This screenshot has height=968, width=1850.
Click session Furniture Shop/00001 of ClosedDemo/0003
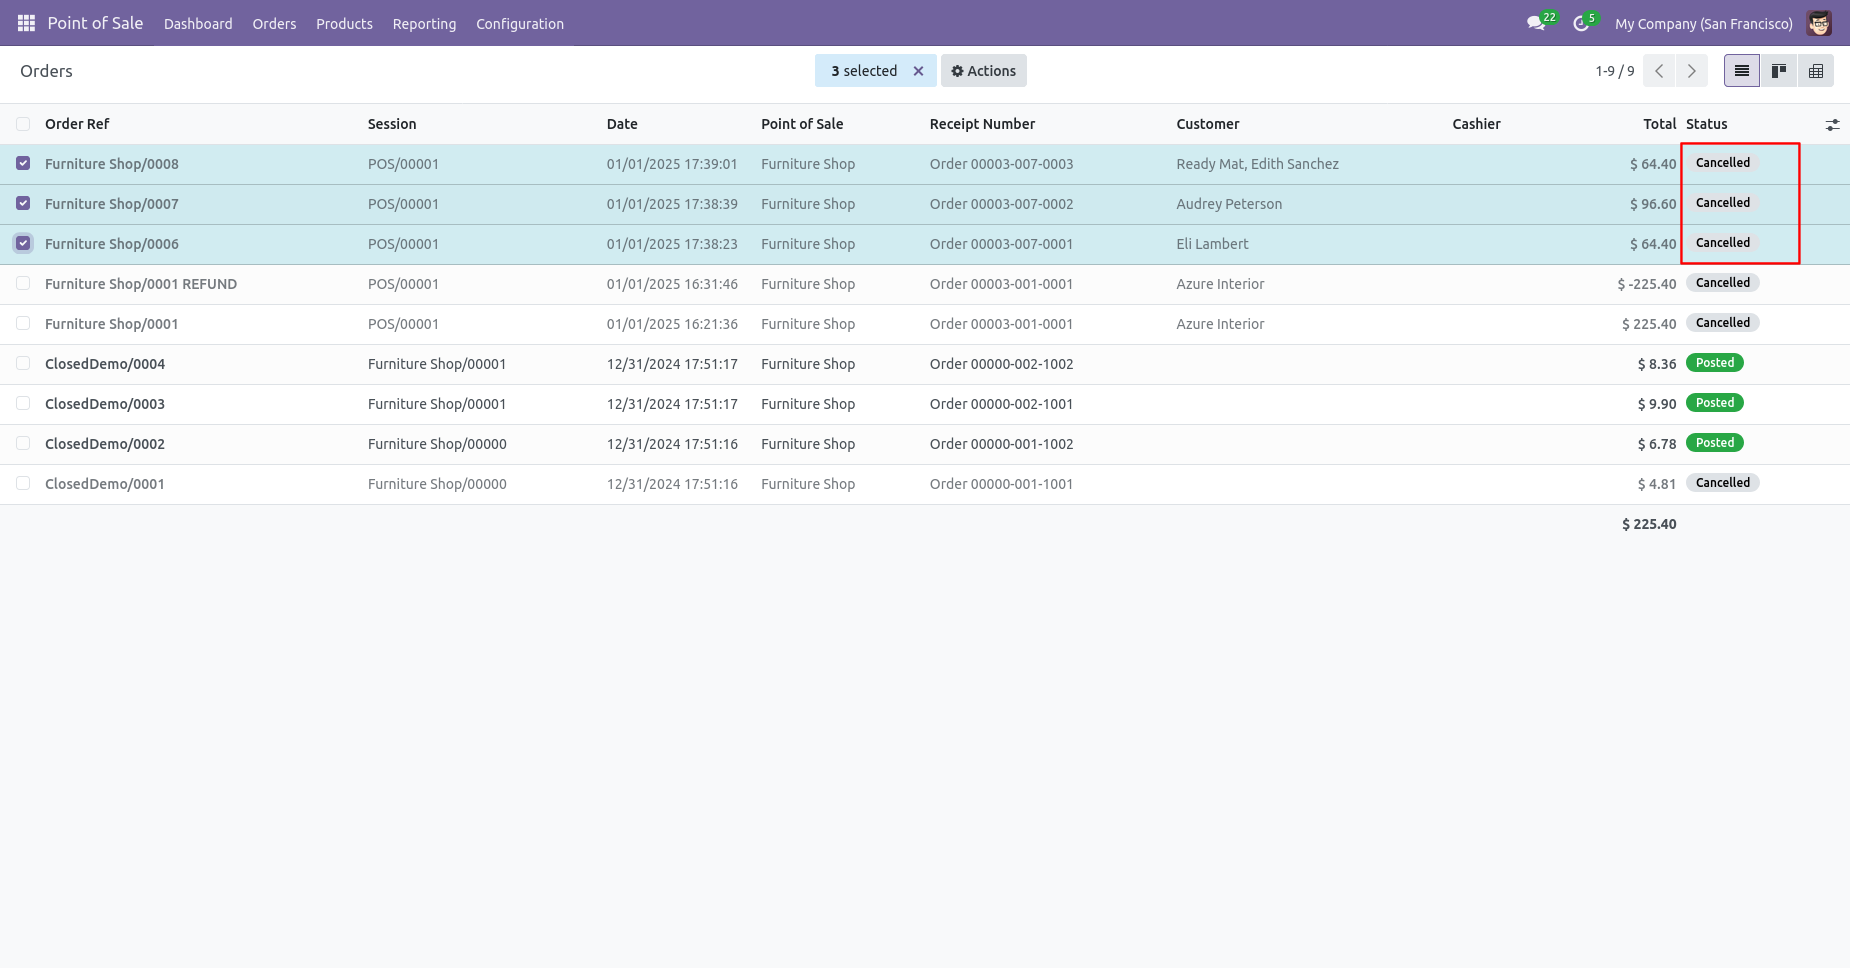(437, 404)
